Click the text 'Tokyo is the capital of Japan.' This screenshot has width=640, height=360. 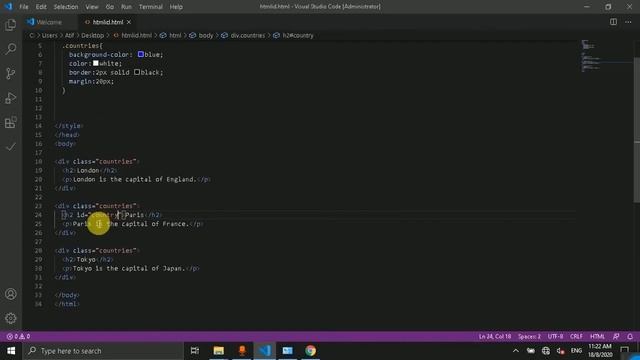tap(129, 268)
